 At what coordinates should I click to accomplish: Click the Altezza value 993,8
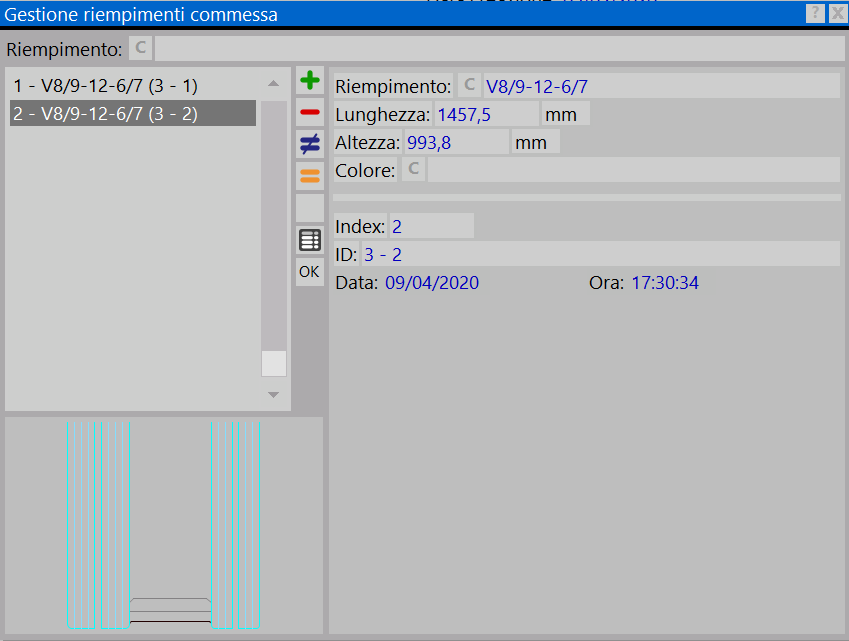456,143
